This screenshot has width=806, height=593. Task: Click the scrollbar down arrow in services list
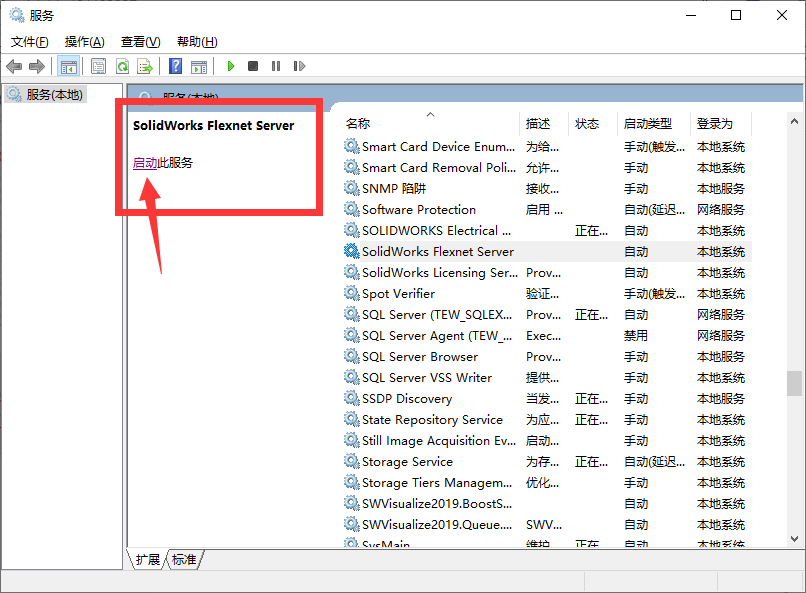(794, 539)
